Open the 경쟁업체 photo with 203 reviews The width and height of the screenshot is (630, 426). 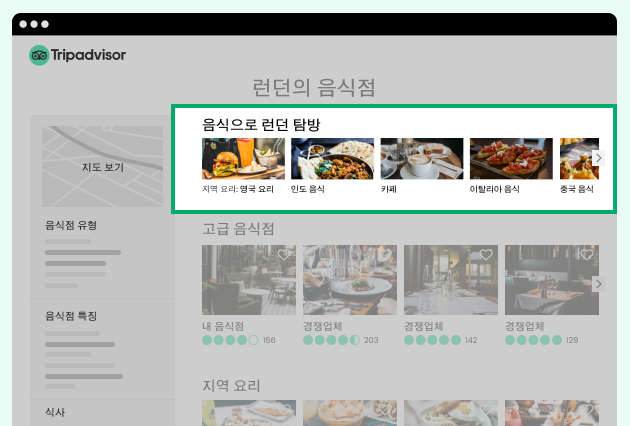pos(350,280)
